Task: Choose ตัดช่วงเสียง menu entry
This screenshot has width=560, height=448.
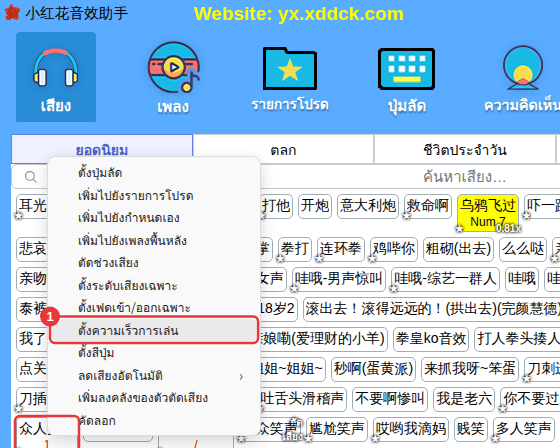Action: pyautogui.click(x=154, y=263)
